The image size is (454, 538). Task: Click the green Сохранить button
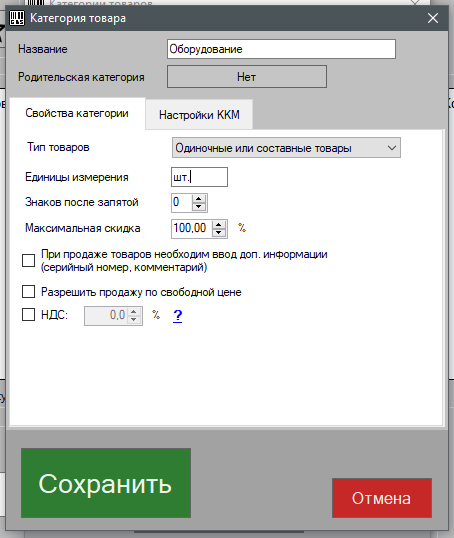[106, 483]
